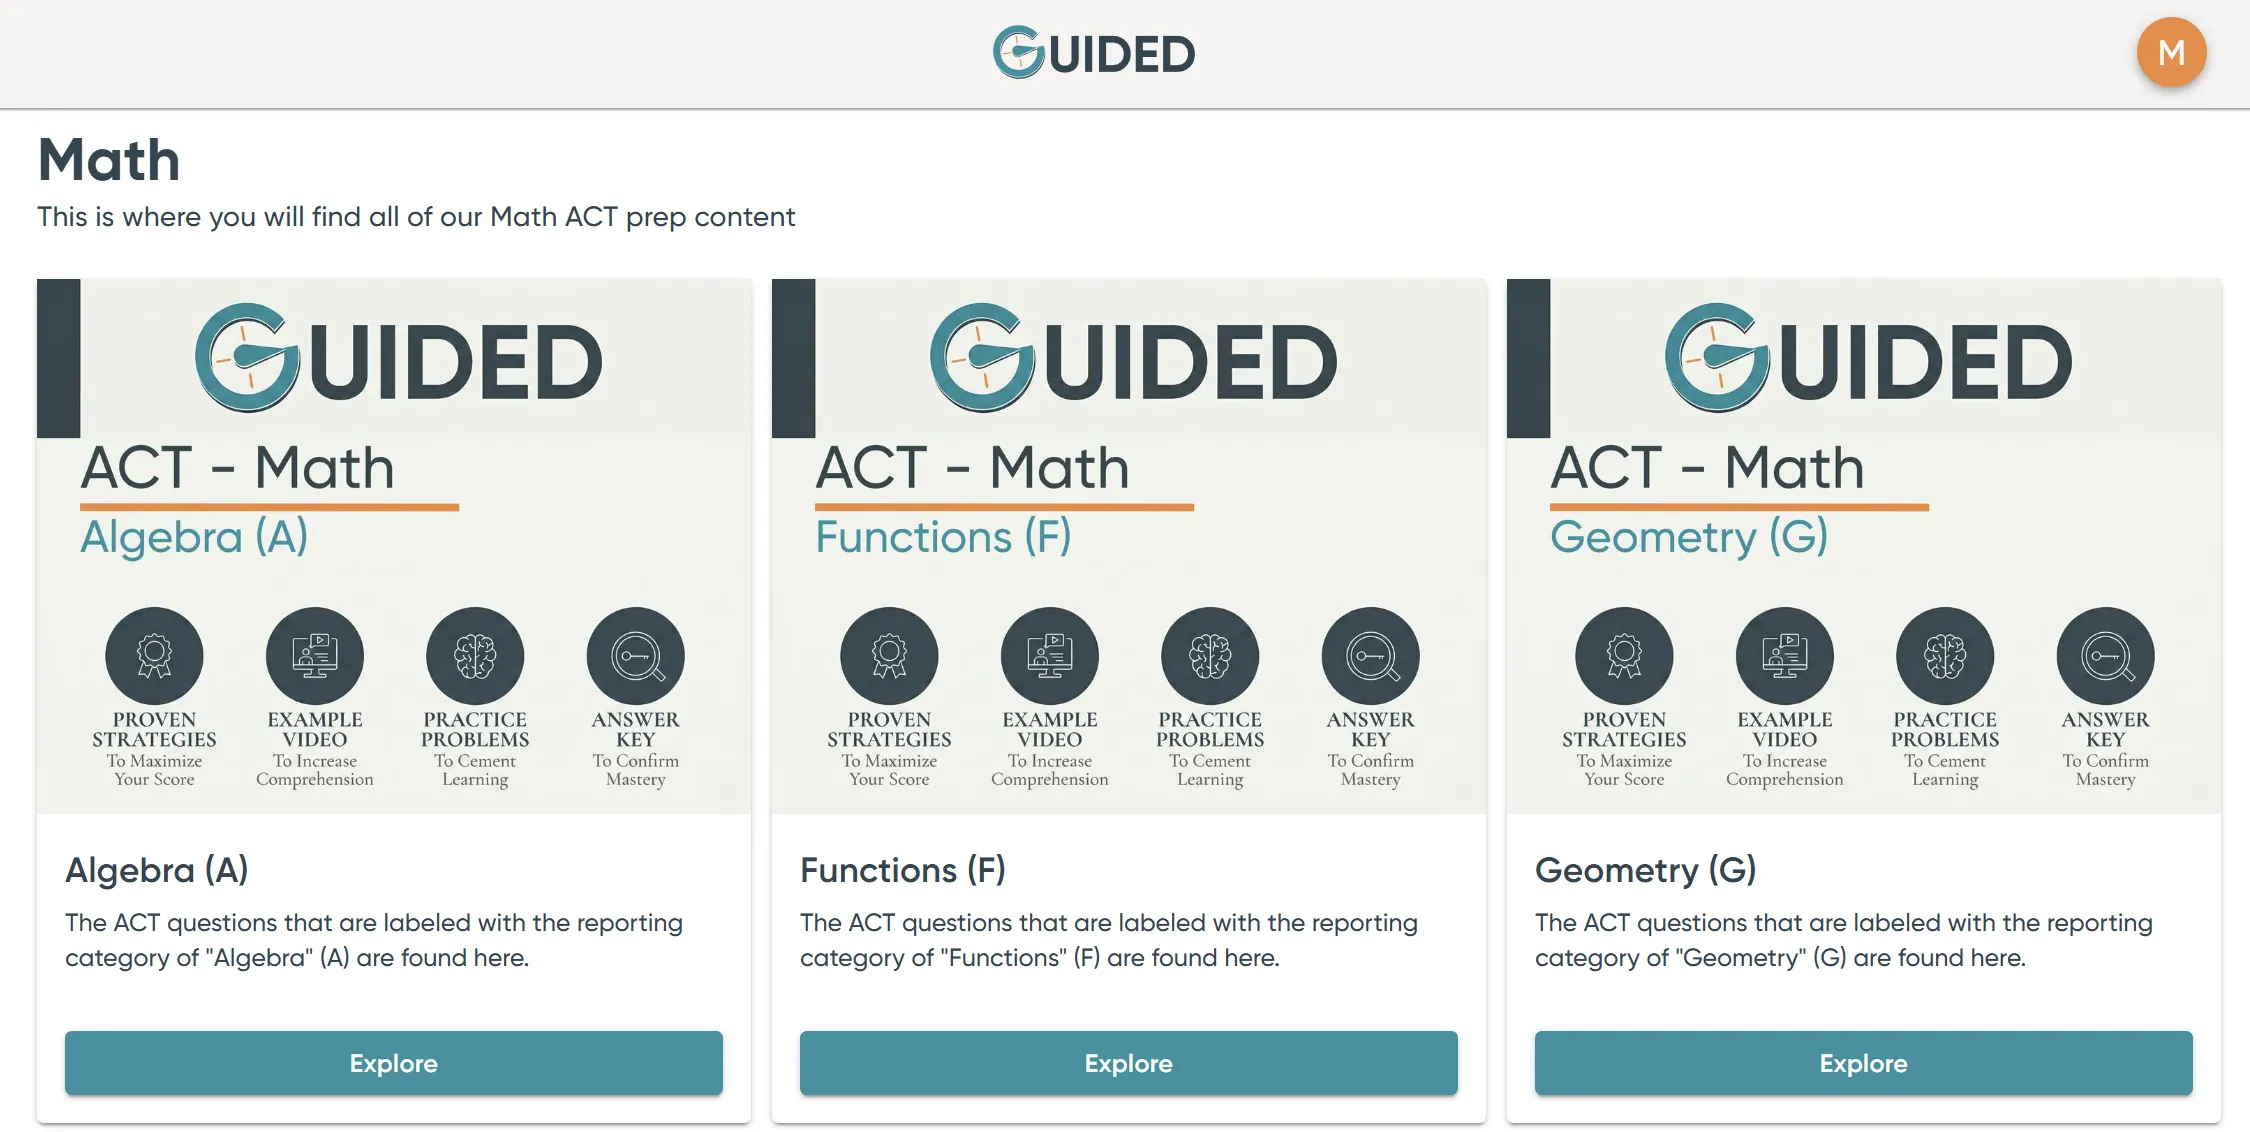
Task: Select Practice Problems icon on Algebra card
Action: coord(475,655)
